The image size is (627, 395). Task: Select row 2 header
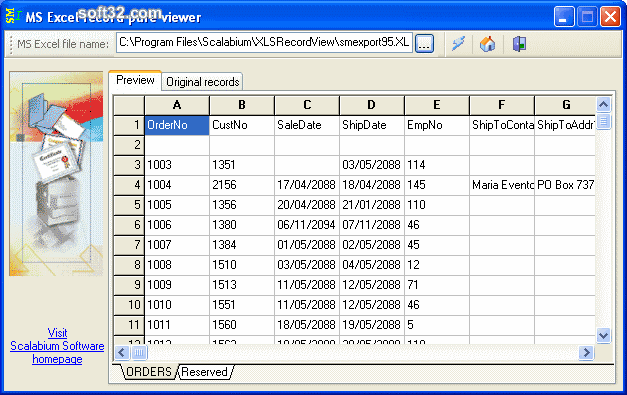point(129,145)
